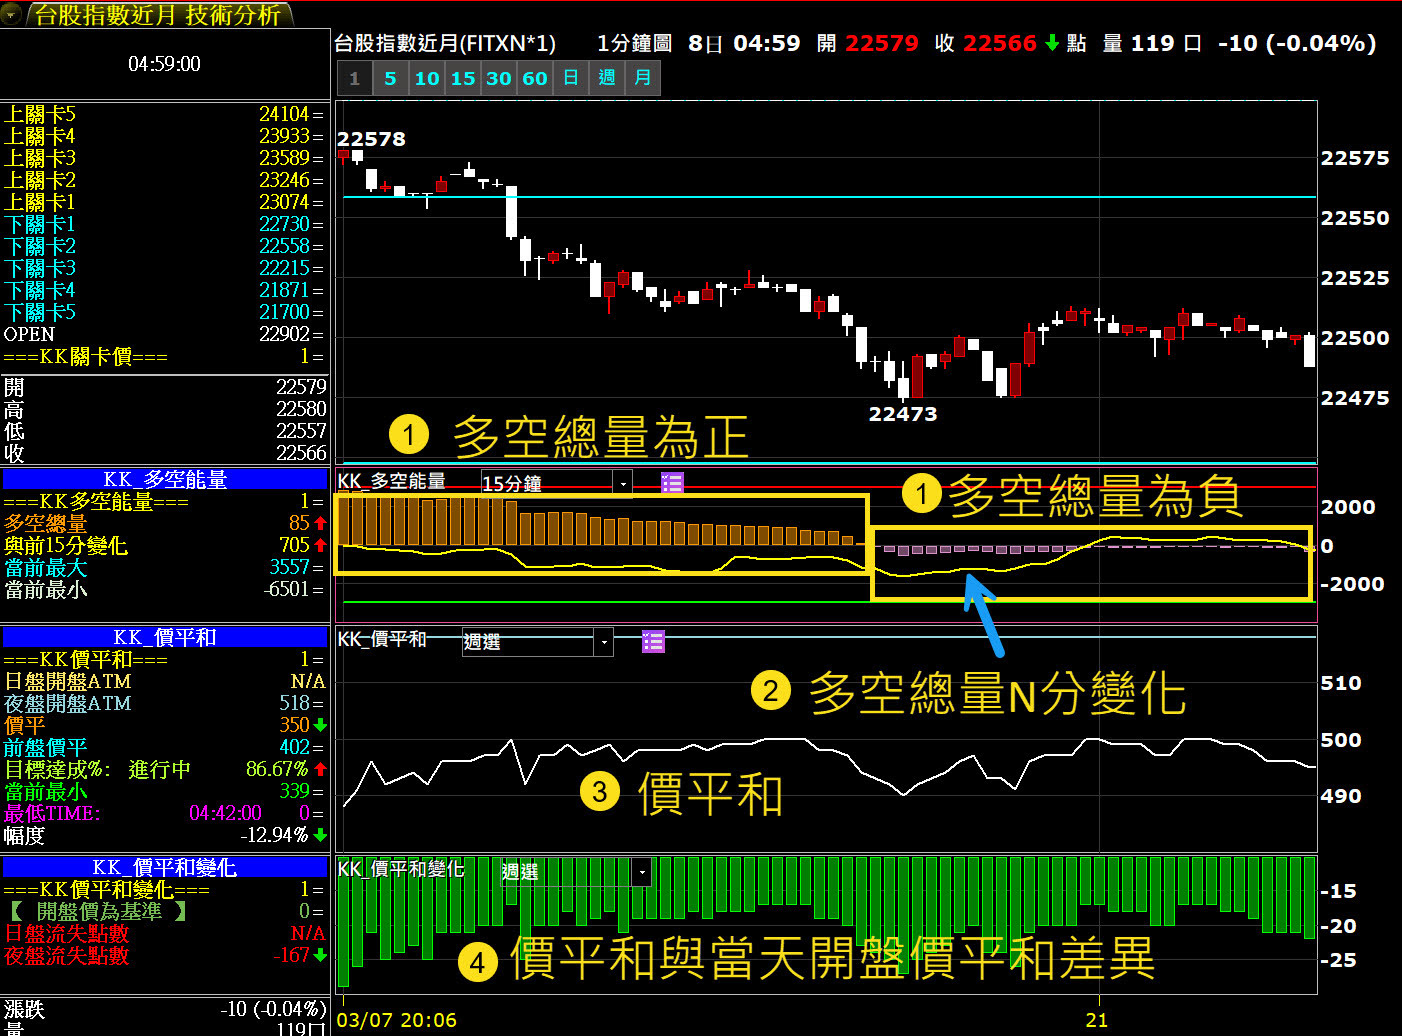Click the green down arrow beside 收 22566

pos(1052,43)
